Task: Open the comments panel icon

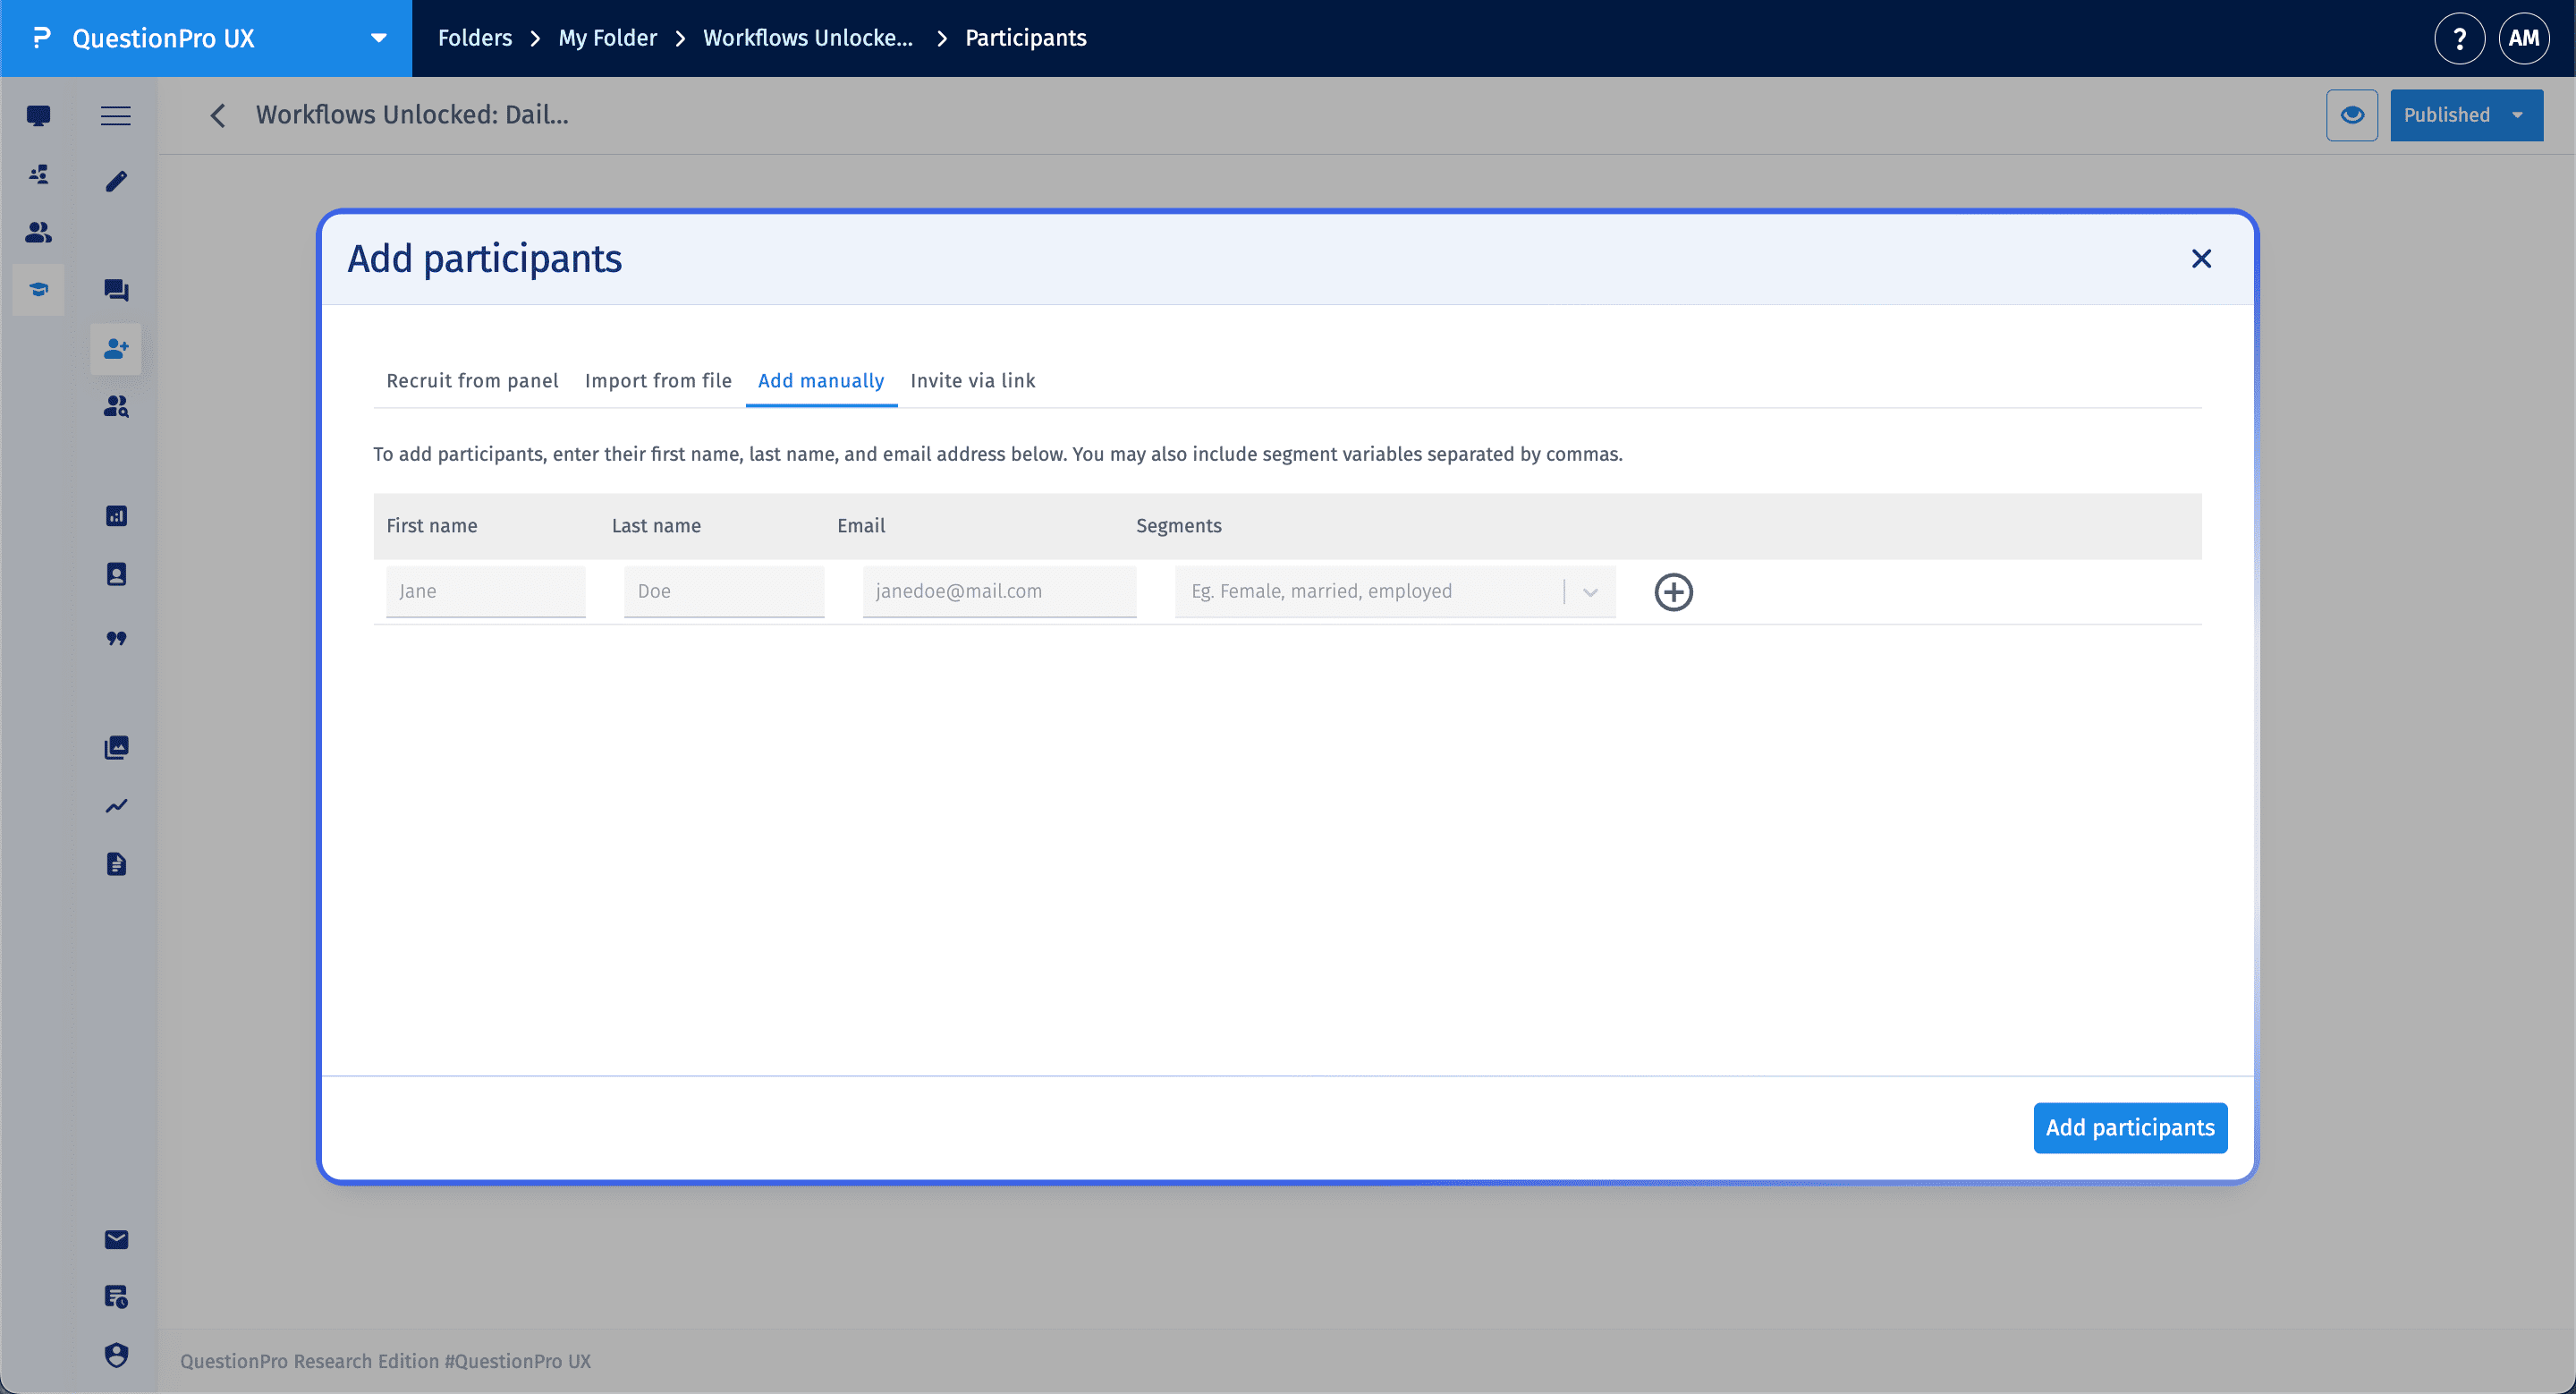Action: click(x=116, y=290)
